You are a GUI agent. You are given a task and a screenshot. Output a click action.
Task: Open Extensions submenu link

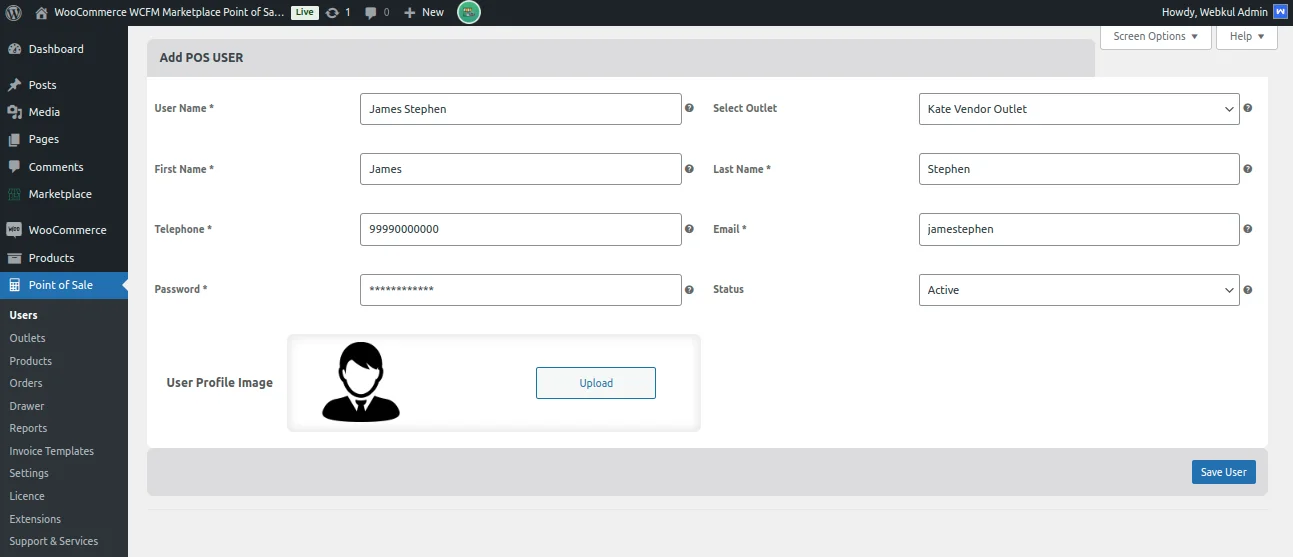click(x=35, y=519)
